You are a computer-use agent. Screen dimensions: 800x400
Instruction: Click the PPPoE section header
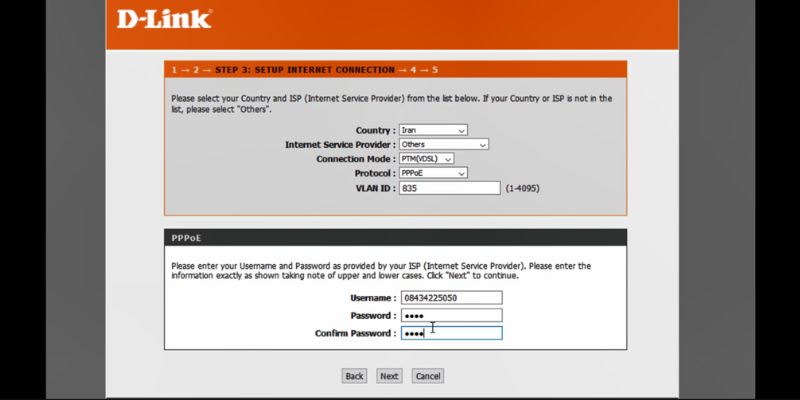point(395,238)
